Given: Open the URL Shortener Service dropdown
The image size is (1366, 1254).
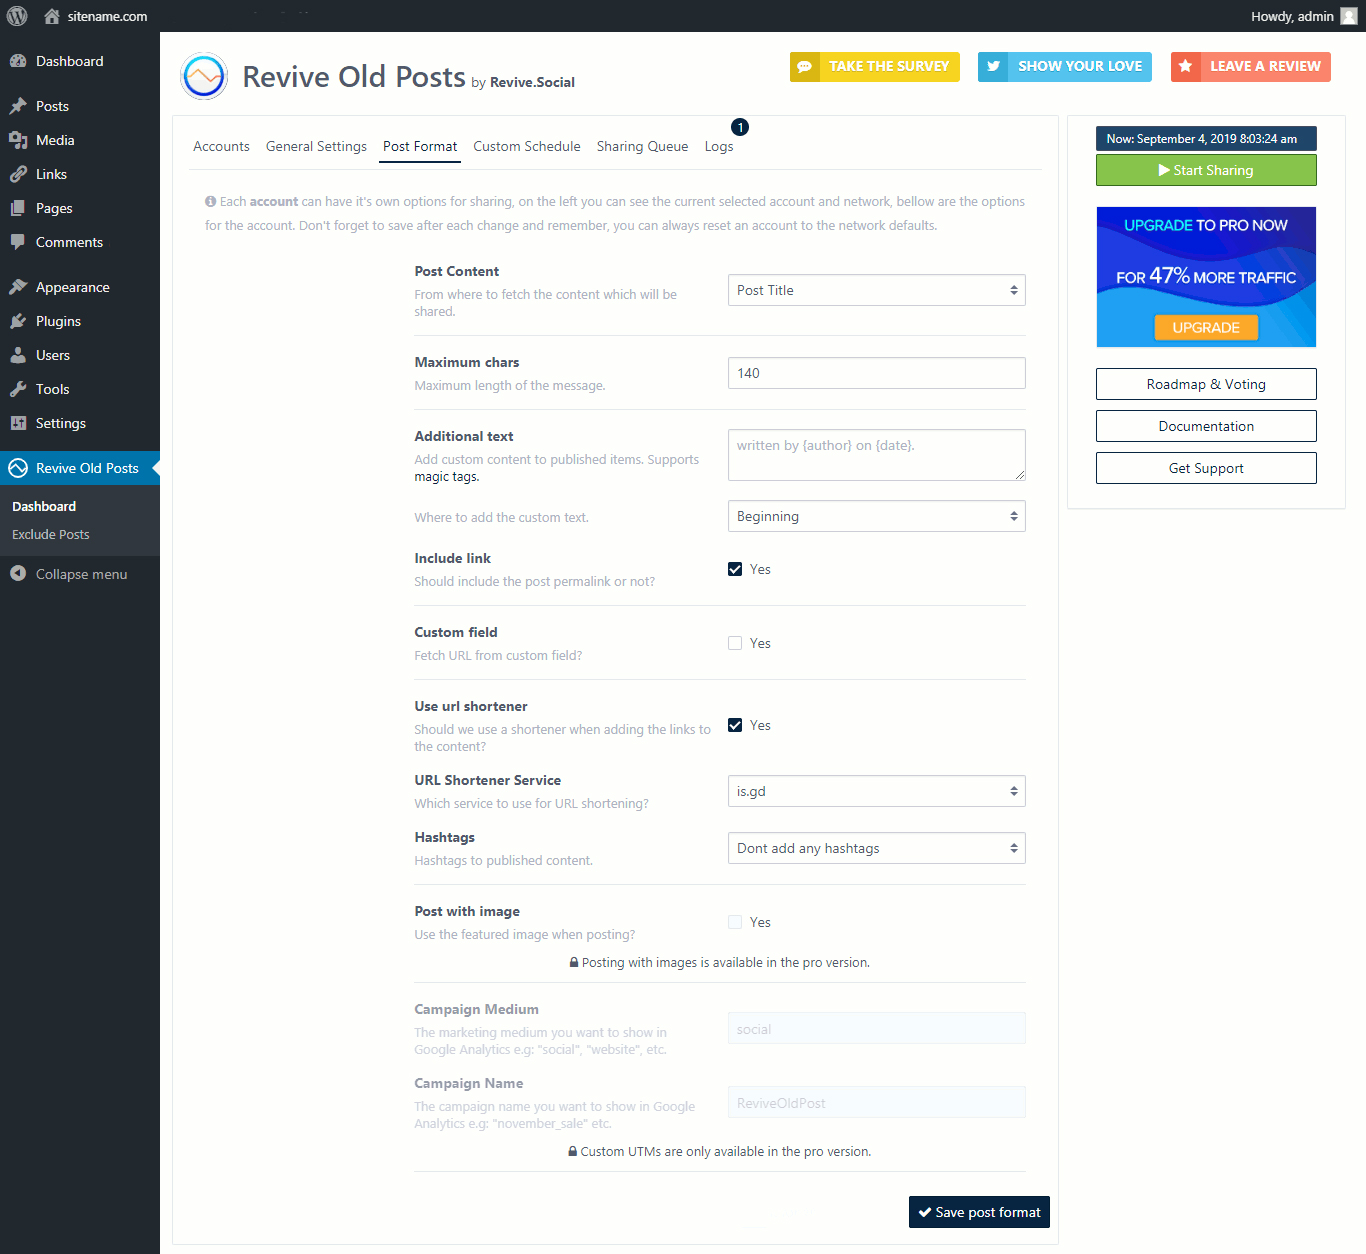Looking at the screenshot, I should [x=877, y=791].
